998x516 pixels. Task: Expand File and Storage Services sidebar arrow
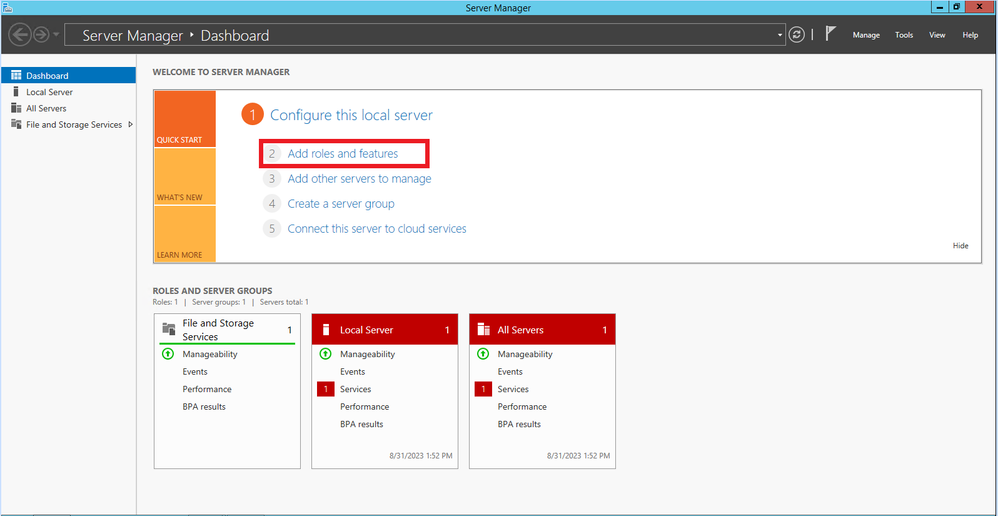[x=131, y=125]
